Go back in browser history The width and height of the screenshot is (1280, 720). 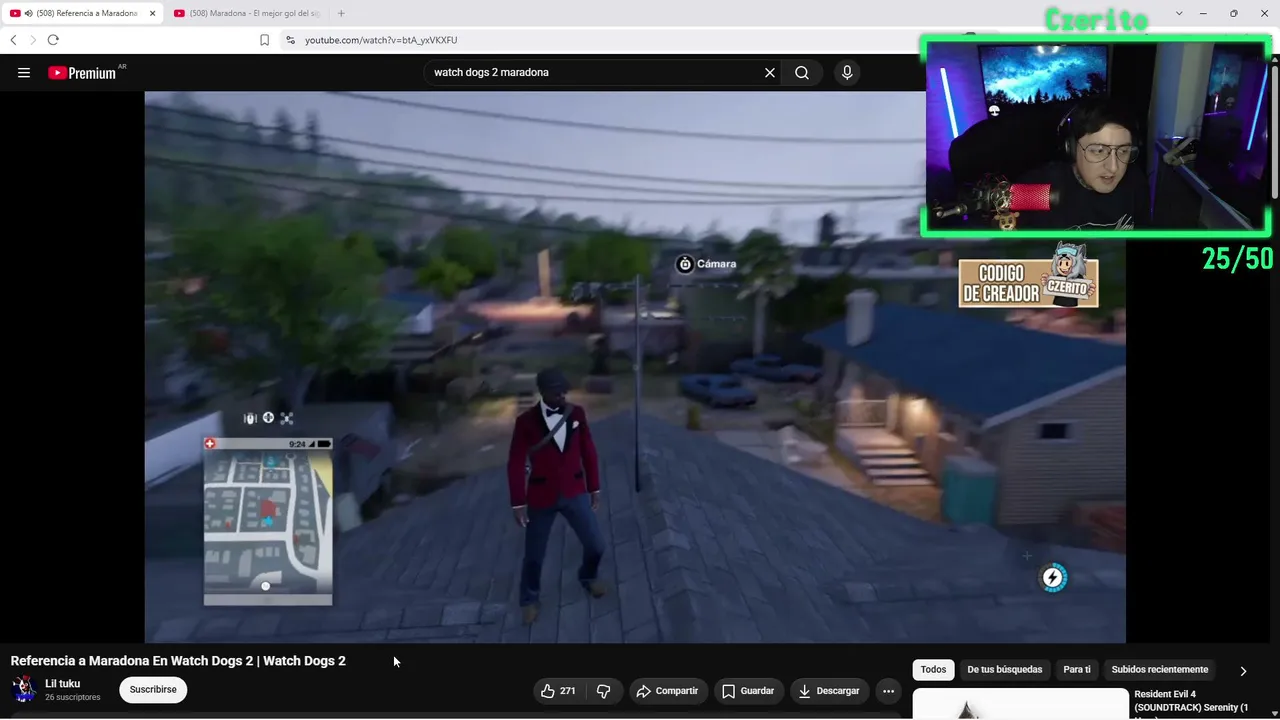(x=13, y=40)
